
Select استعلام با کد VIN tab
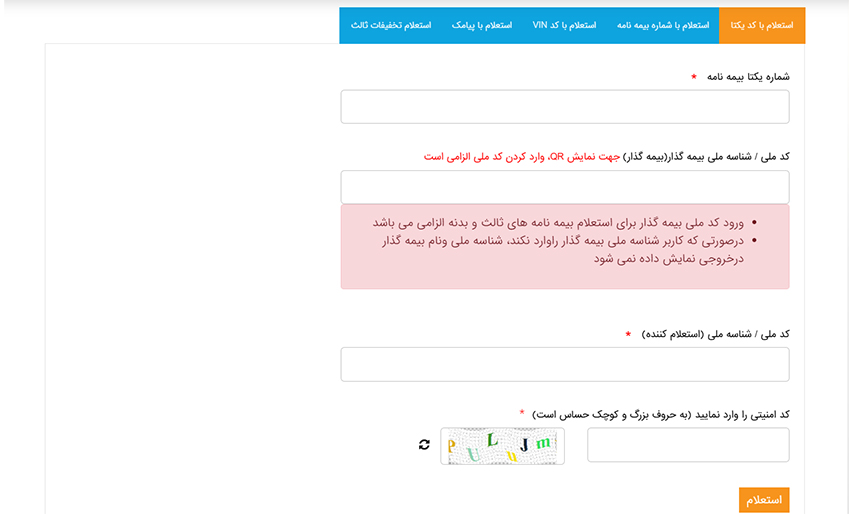pyautogui.click(x=564, y=25)
